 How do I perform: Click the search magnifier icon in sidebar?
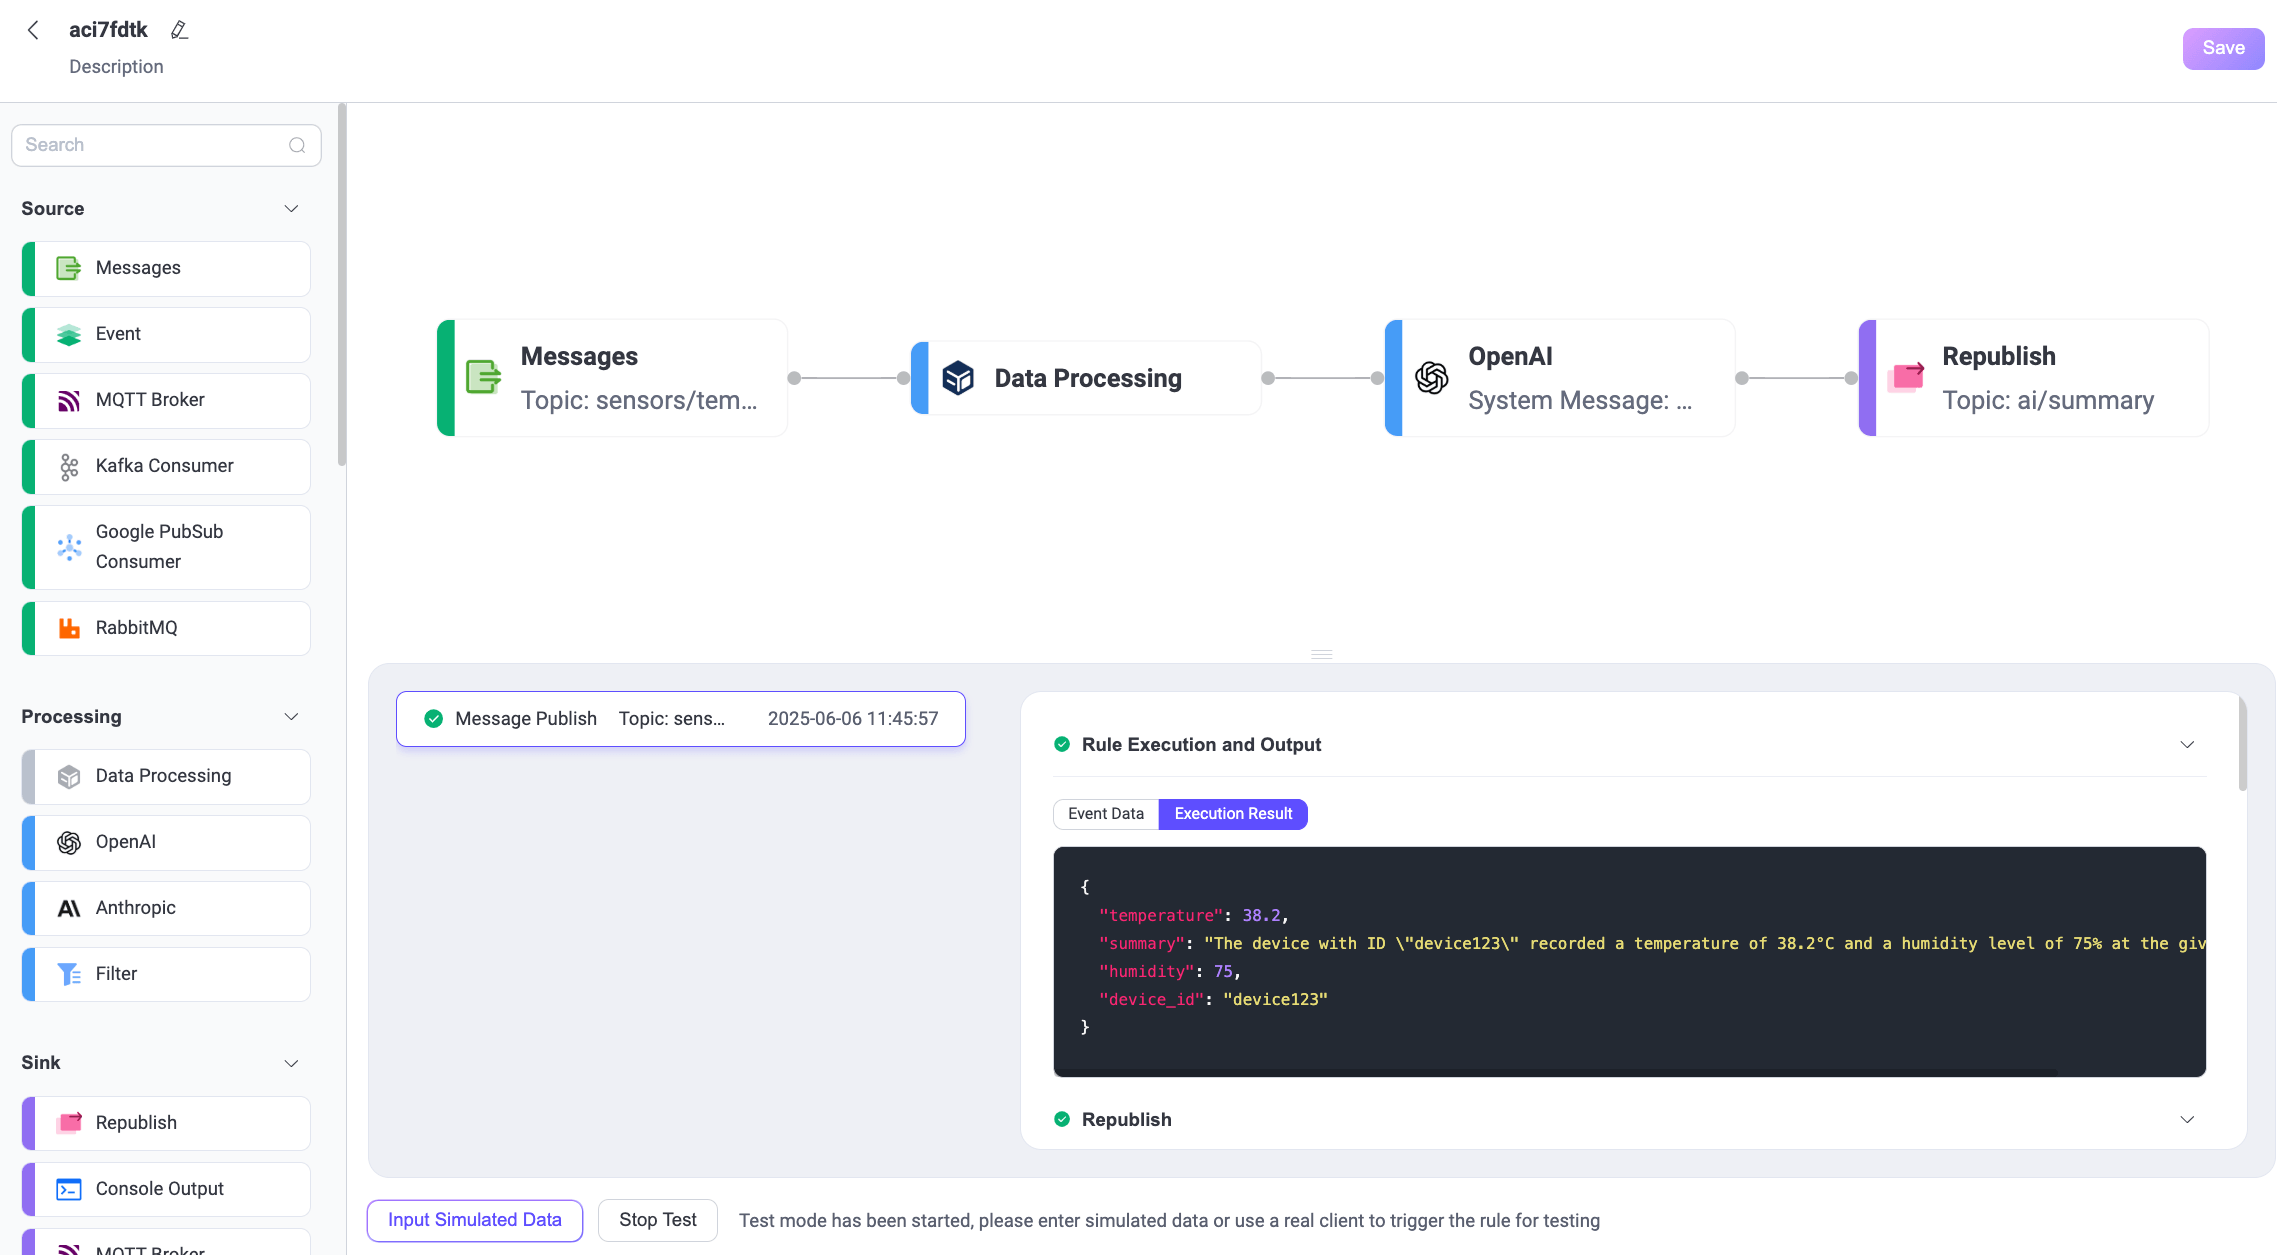[297, 145]
